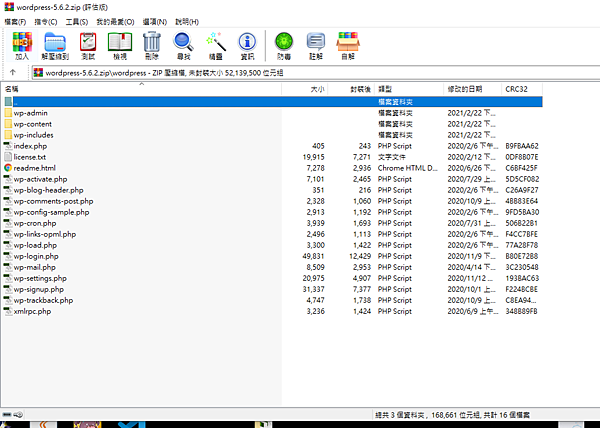Select xmlrpc.php file
Viewport: 600px width, 428px height.
point(32,311)
